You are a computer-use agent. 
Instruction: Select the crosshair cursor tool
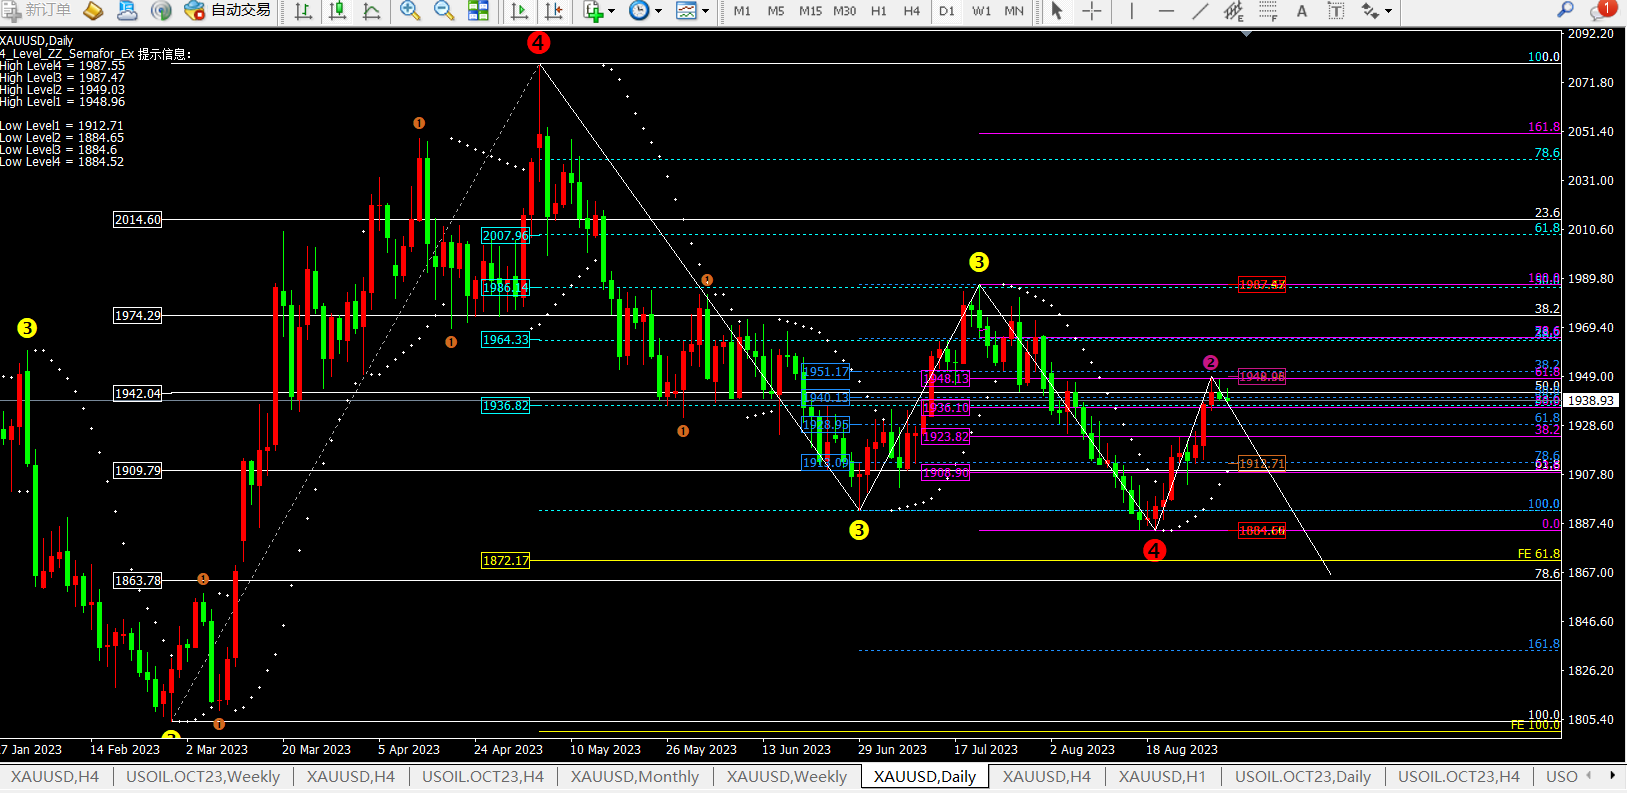click(1092, 11)
